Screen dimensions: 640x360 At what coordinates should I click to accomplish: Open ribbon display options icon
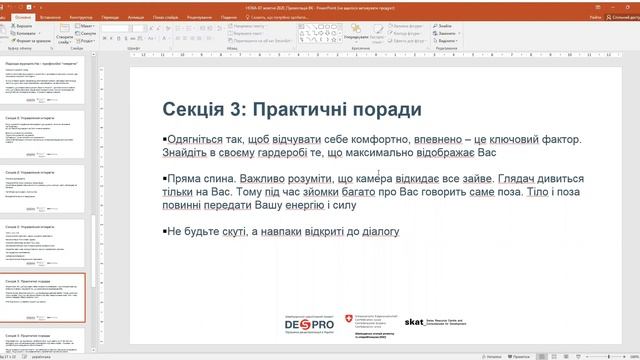tap(598, 7)
